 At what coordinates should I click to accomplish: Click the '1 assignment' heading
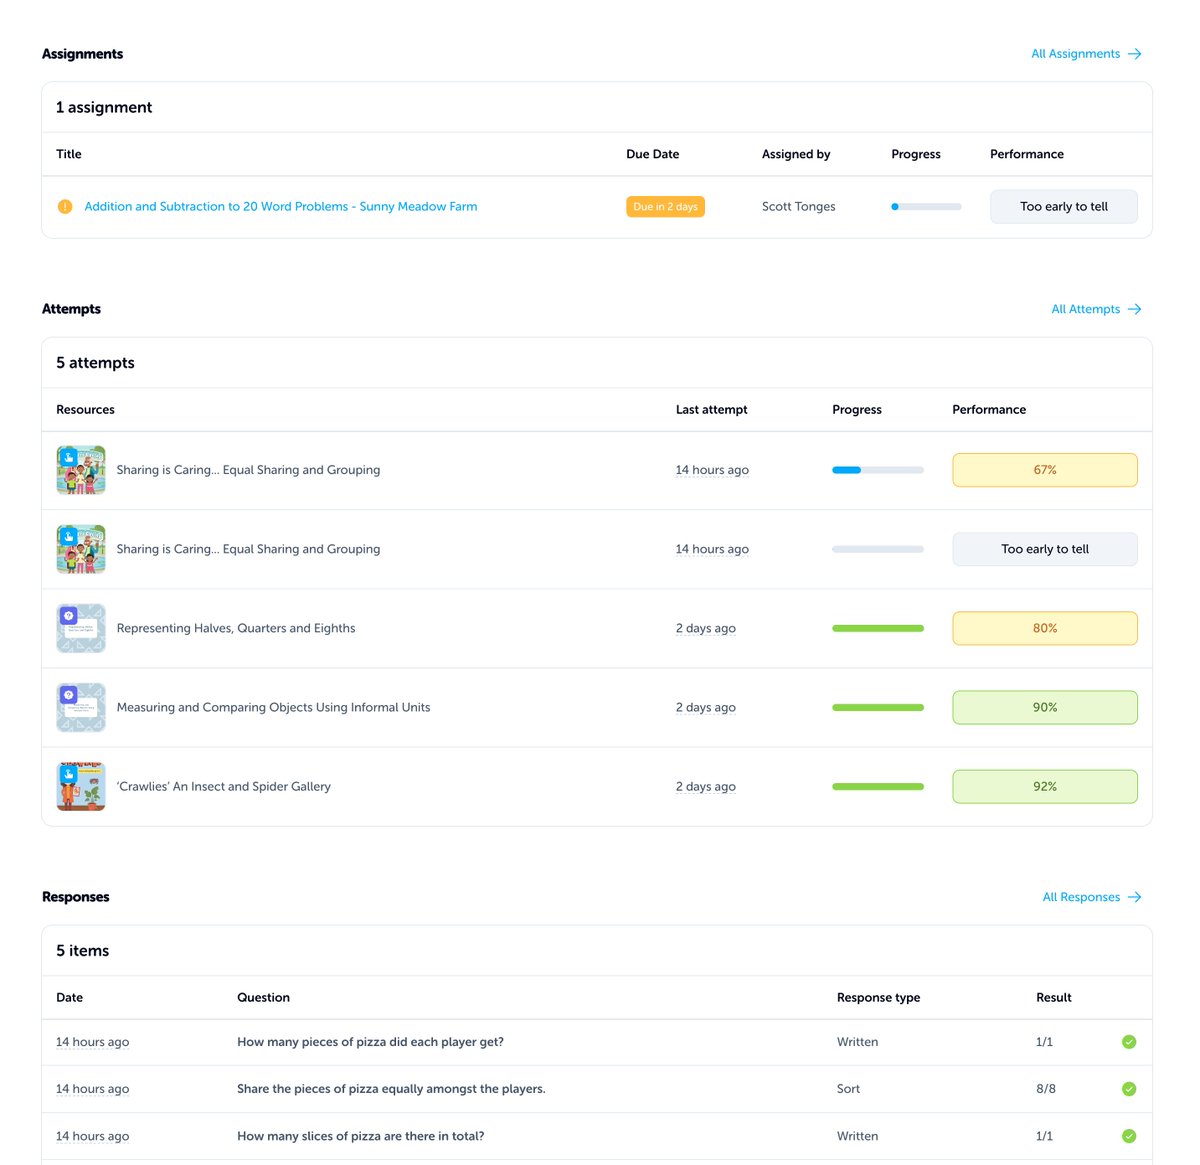point(104,107)
